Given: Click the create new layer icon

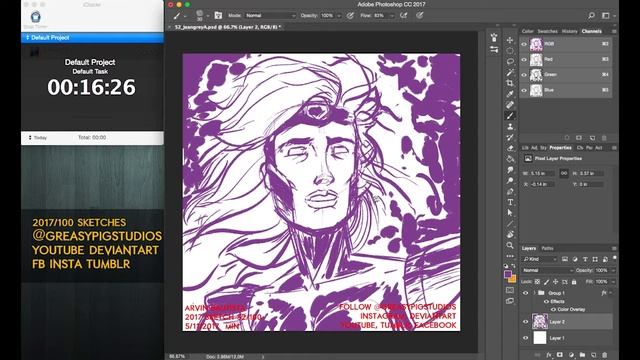Looking at the screenshot, I should tap(593, 355).
